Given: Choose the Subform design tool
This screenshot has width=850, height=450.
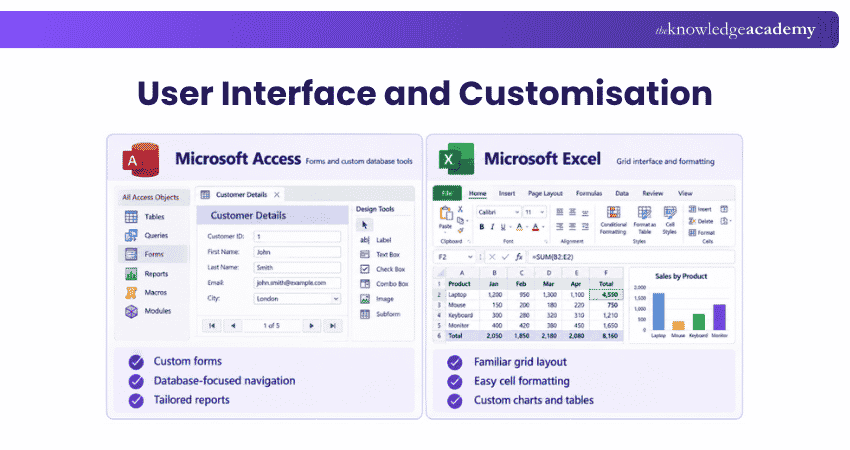Looking at the screenshot, I should (380, 314).
